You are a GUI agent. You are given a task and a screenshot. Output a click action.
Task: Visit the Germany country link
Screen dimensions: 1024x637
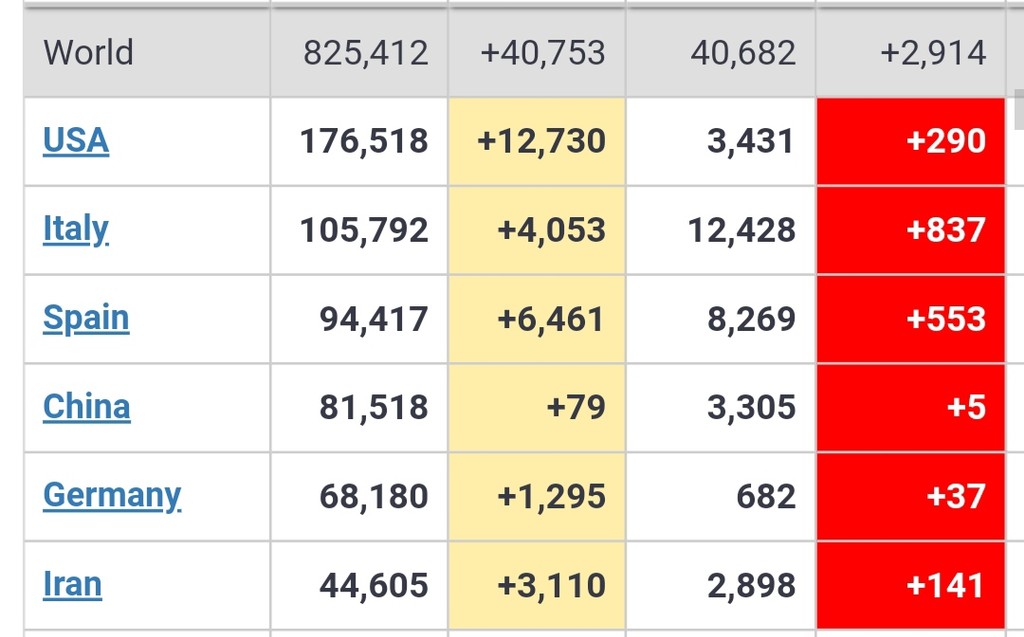point(112,496)
